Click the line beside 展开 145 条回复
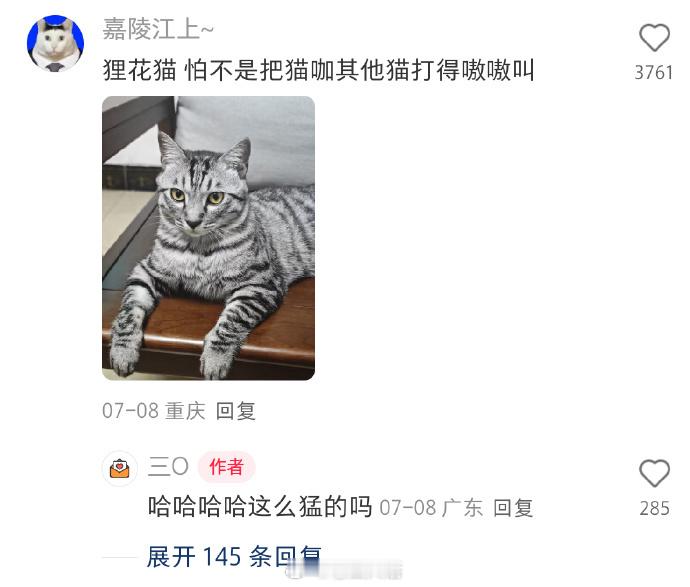 pyautogui.click(x=119, y=557)
